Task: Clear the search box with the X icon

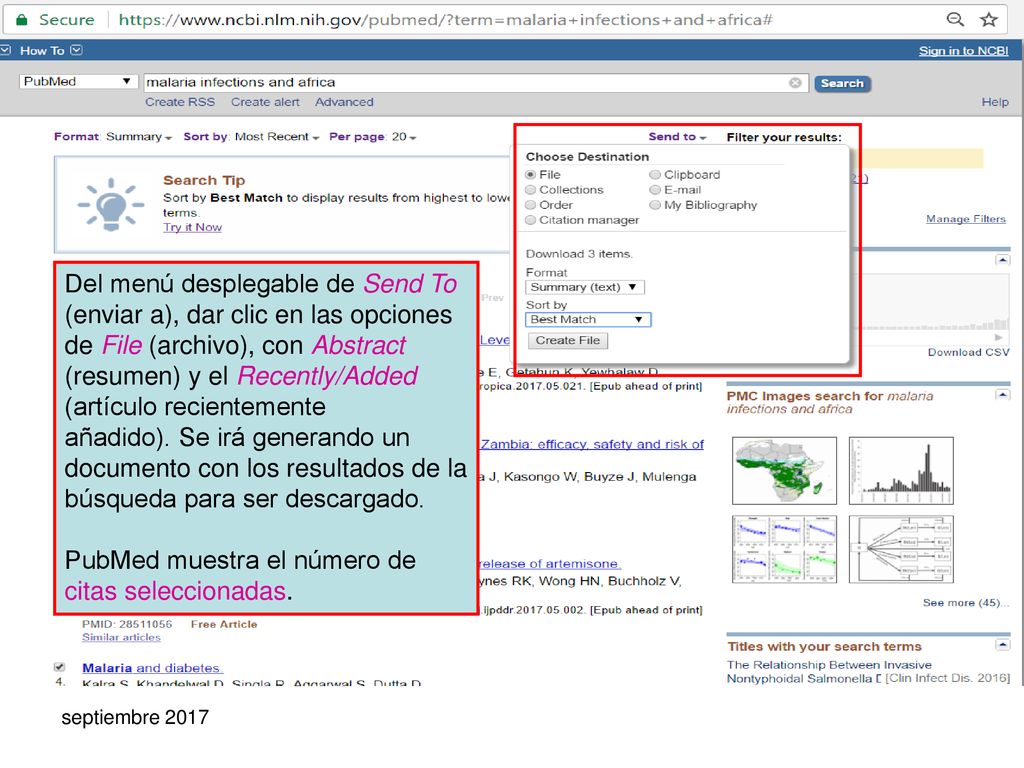Action: coord(795,83)
